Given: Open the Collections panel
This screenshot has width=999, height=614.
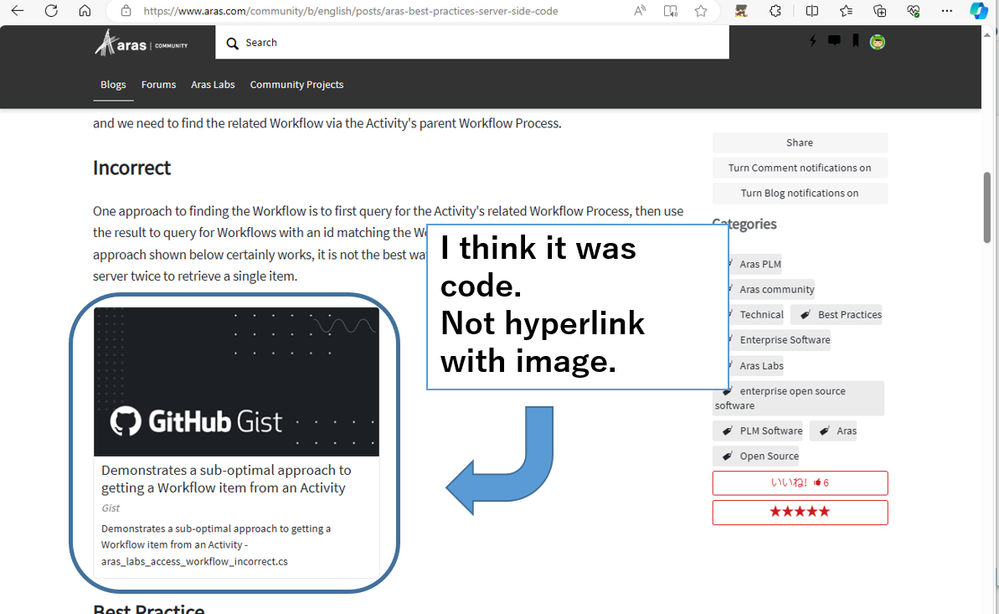Looking at the screenshot, I should click(x=880, y=11).
